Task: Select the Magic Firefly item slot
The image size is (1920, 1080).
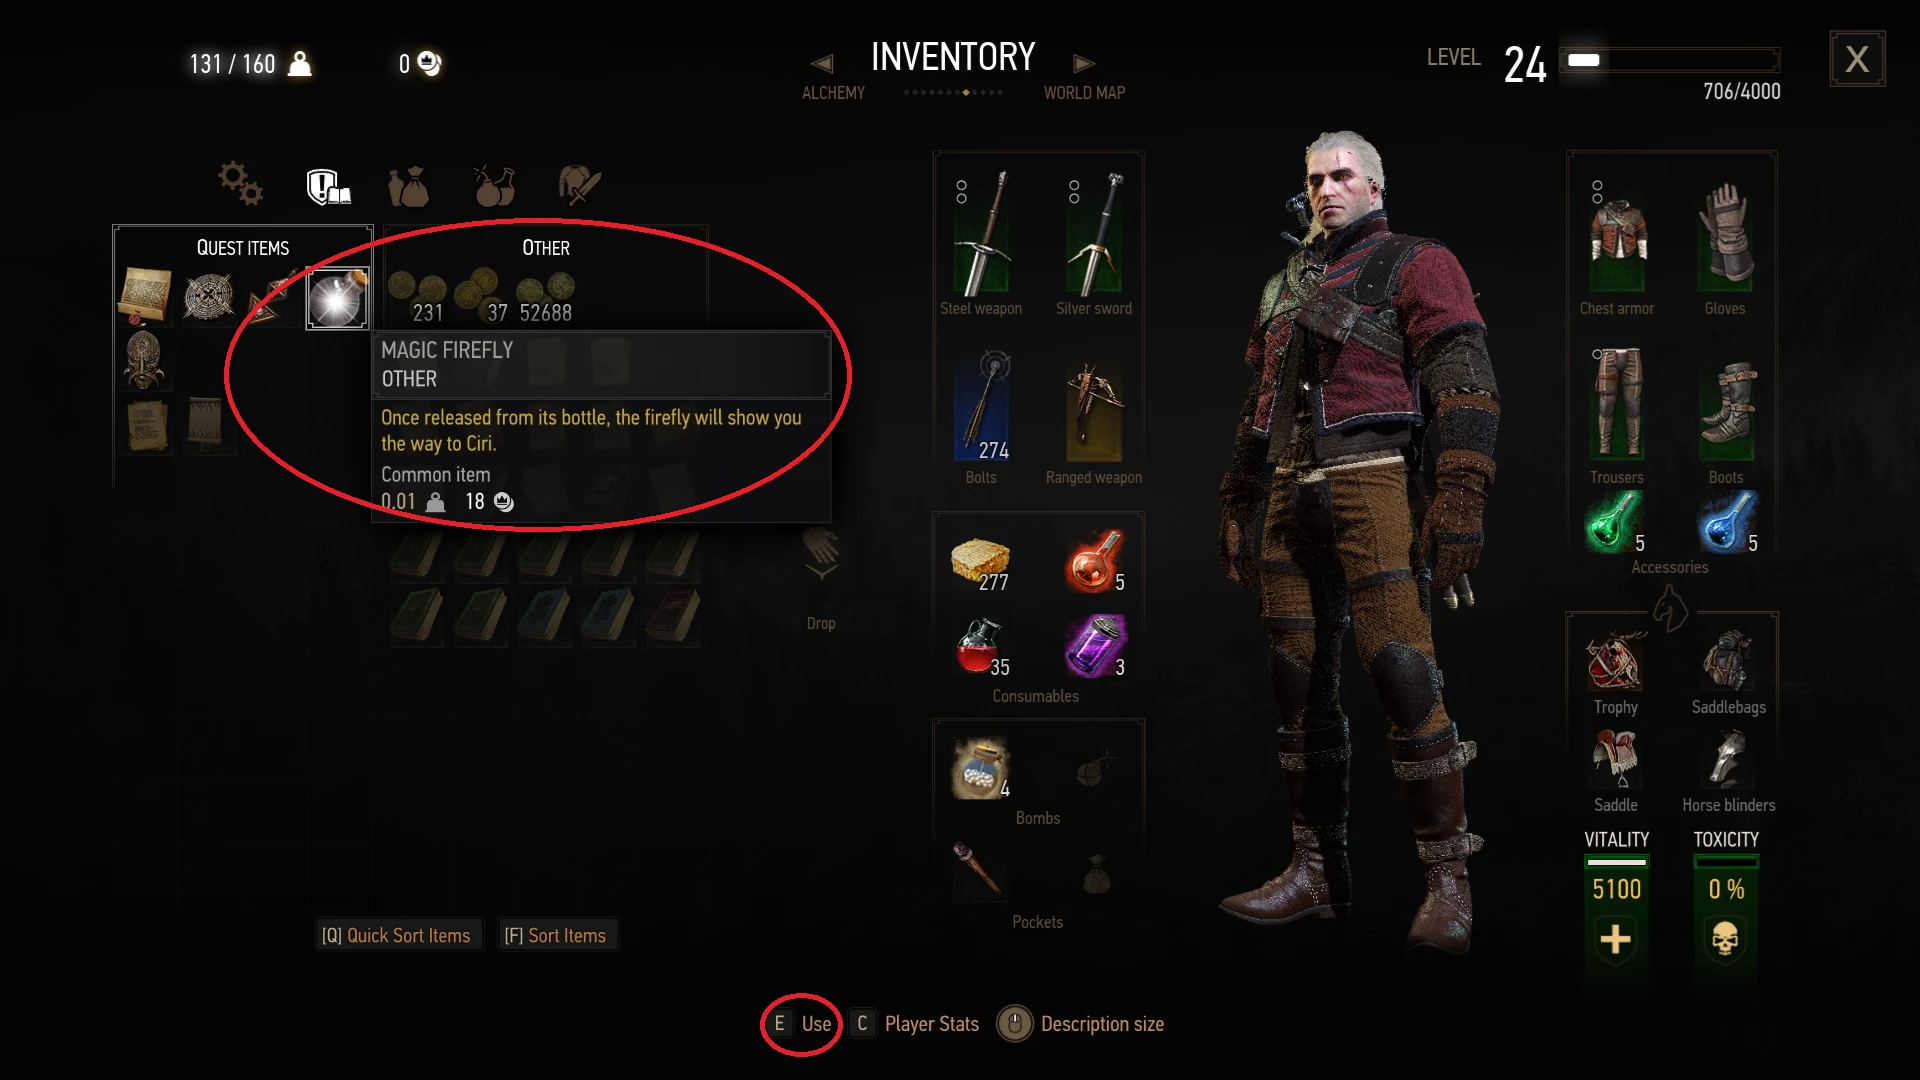Action: 337,298
